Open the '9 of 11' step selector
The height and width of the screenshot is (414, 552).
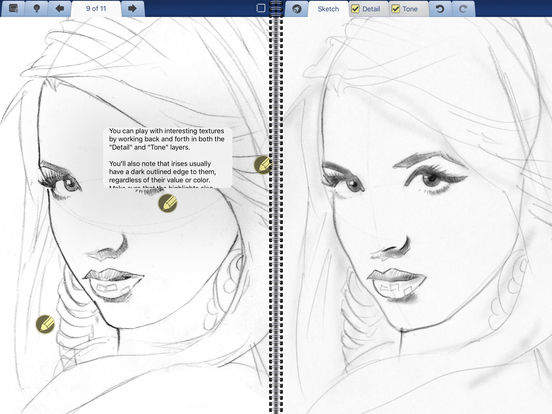(x=96, y=8)
